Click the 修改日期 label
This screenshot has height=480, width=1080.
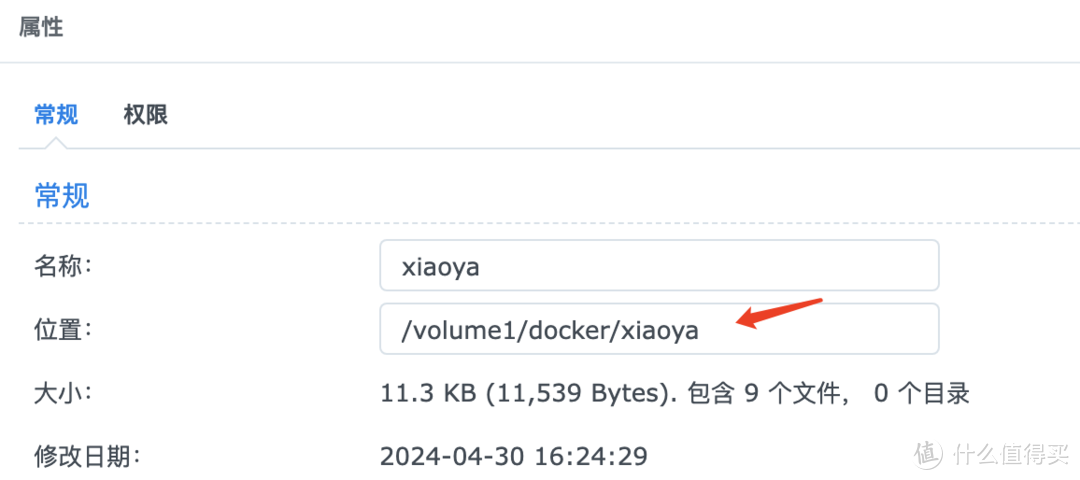87,457
